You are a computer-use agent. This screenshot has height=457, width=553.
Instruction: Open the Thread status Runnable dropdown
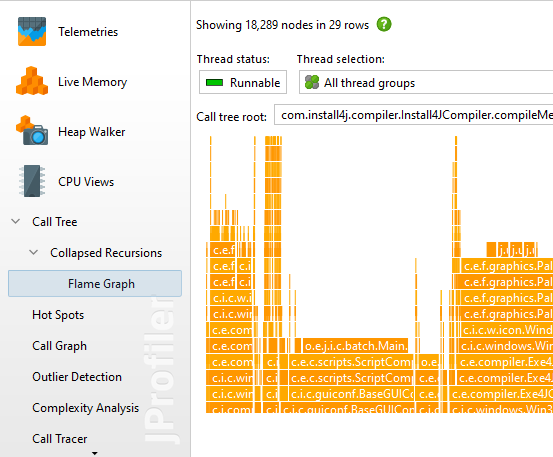(x=243, y=82)
